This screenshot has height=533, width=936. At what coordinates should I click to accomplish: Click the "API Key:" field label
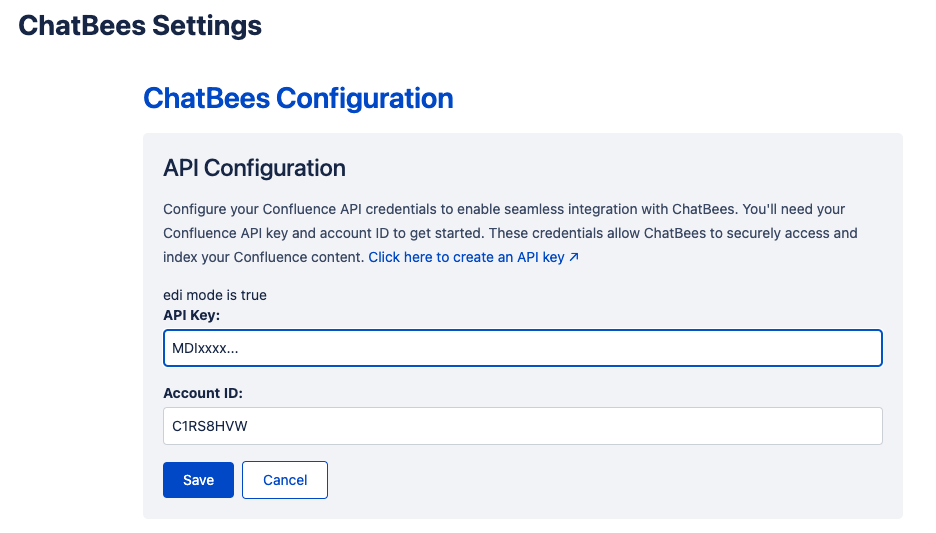[x=191, y=315]
